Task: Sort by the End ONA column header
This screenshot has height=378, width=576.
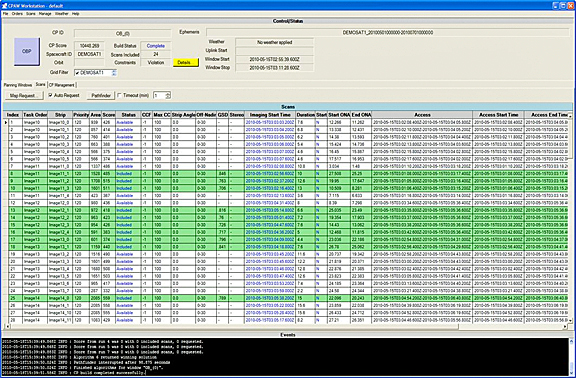Action: [361, 115]
